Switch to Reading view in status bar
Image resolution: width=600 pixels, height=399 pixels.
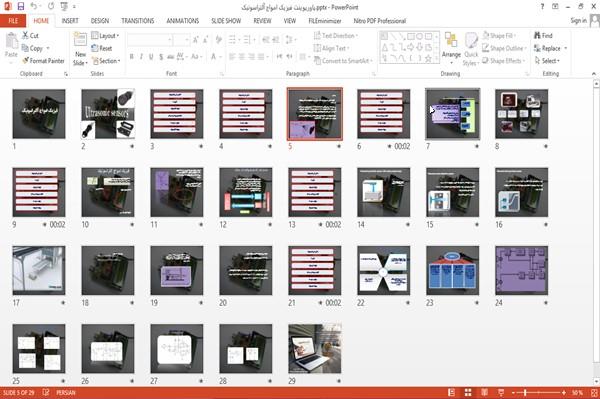[x=484, y=392]
